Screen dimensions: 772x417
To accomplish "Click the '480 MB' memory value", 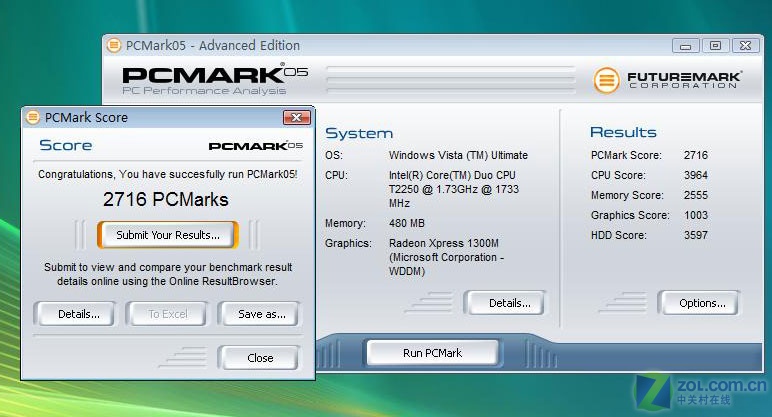I will (406, 223).
